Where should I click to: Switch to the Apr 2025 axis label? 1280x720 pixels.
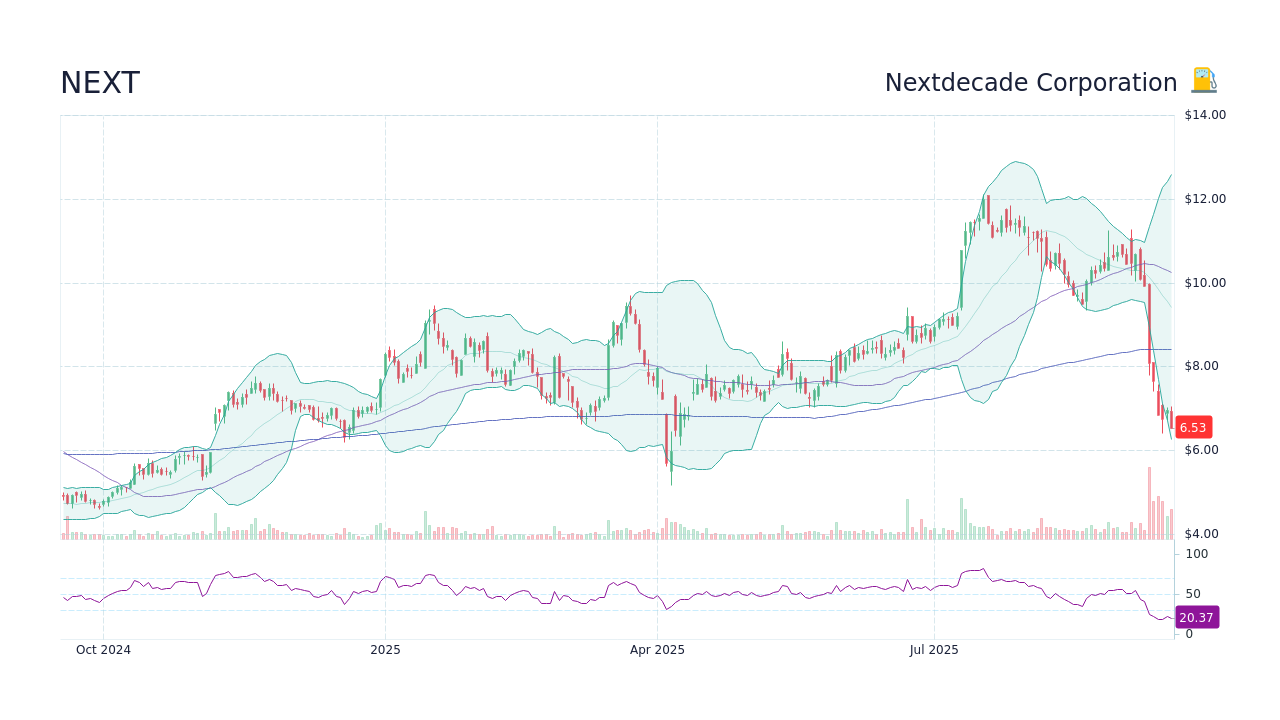pyautogui.click(x=658, y=650)
